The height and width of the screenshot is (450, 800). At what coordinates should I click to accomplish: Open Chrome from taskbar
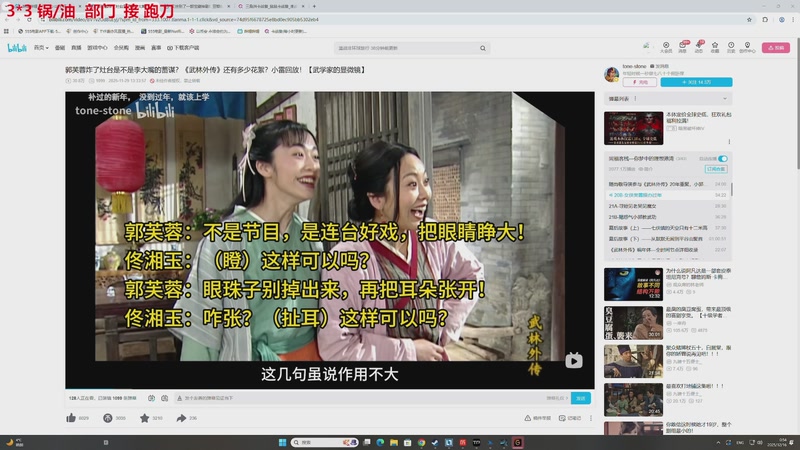(x=421, y=442)
